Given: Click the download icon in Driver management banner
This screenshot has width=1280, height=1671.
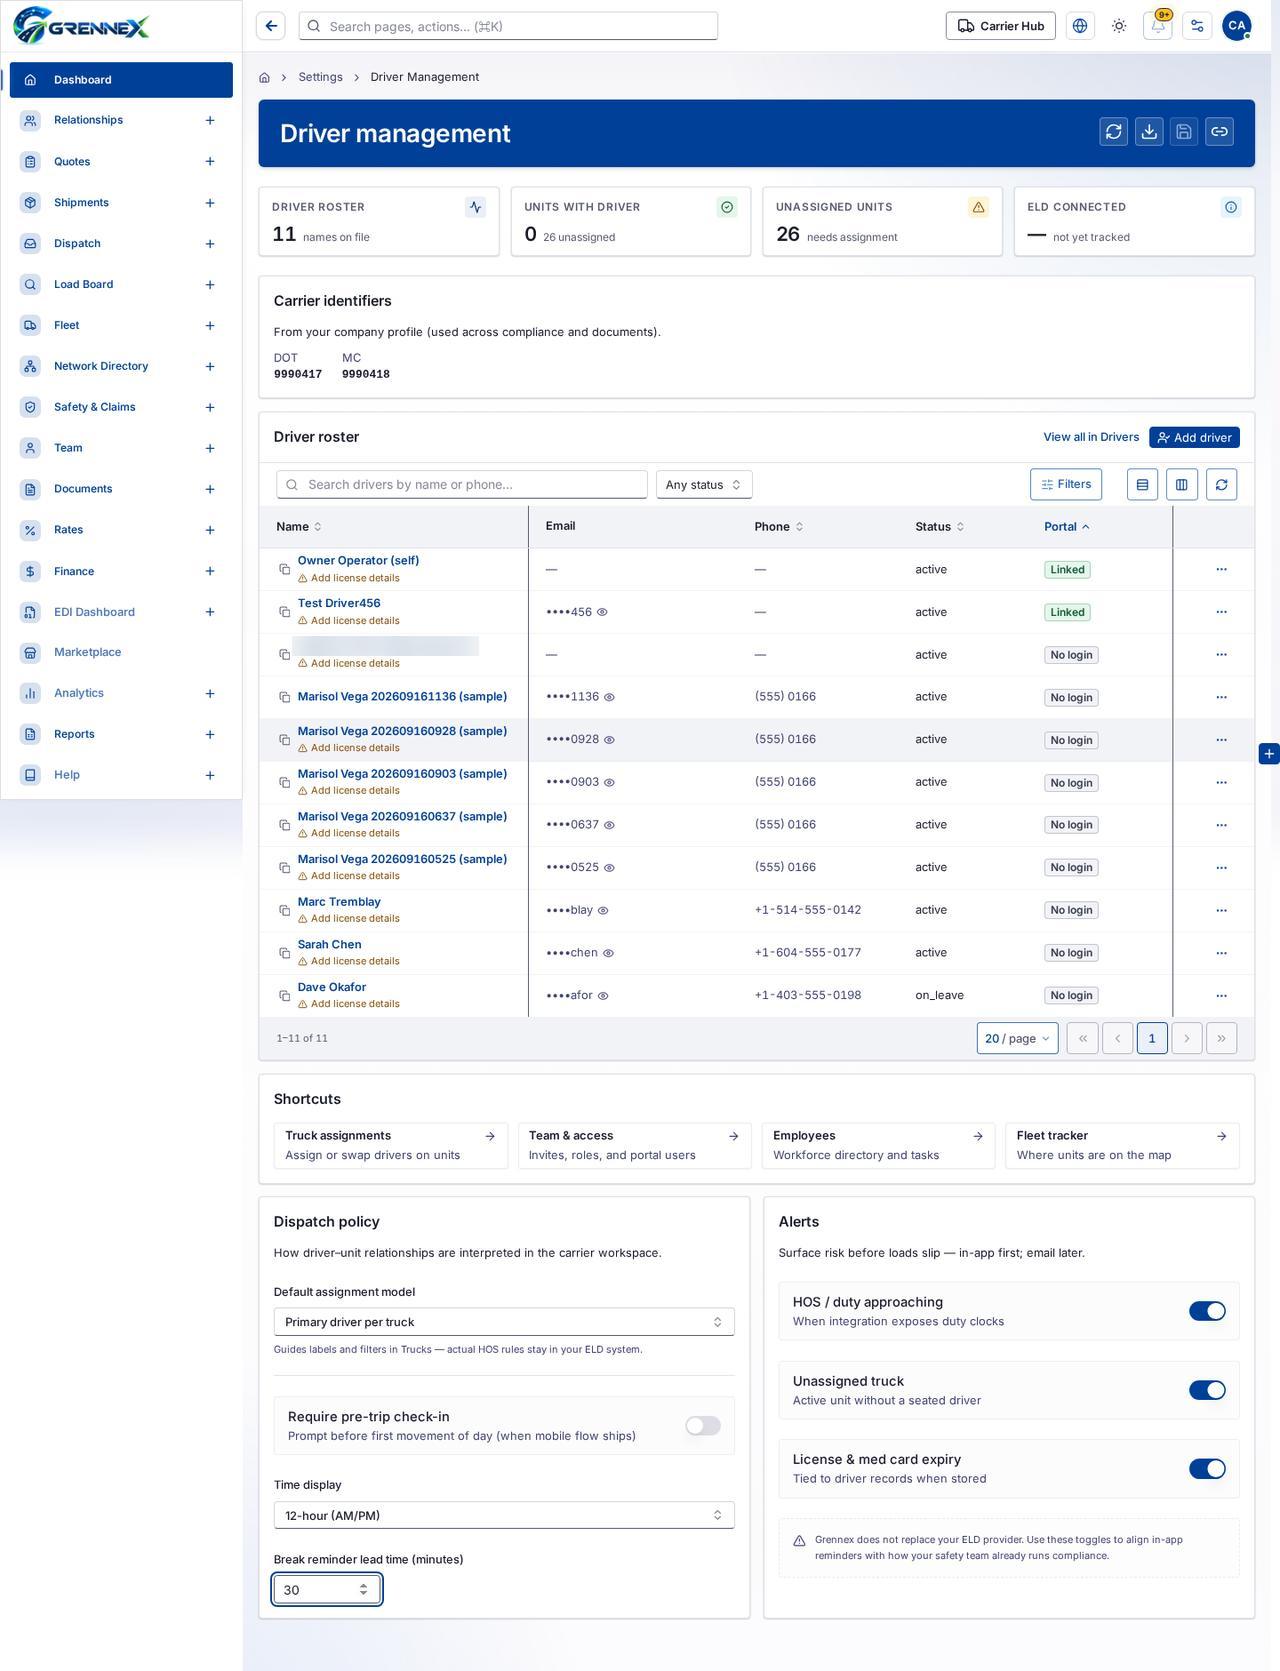Looking at the screenshot, I should click(1149, 132).
